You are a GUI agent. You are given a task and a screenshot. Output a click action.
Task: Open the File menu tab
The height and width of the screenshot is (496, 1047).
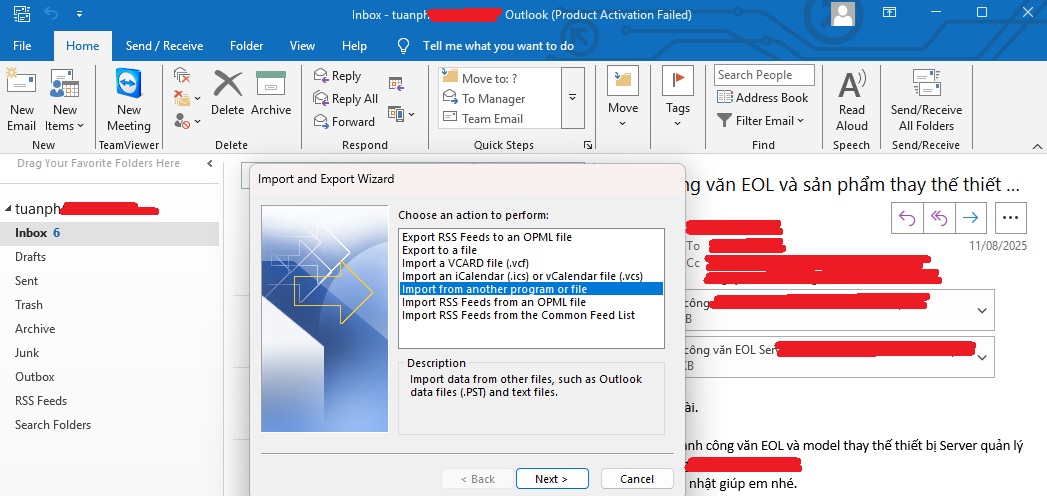(22, 46)
